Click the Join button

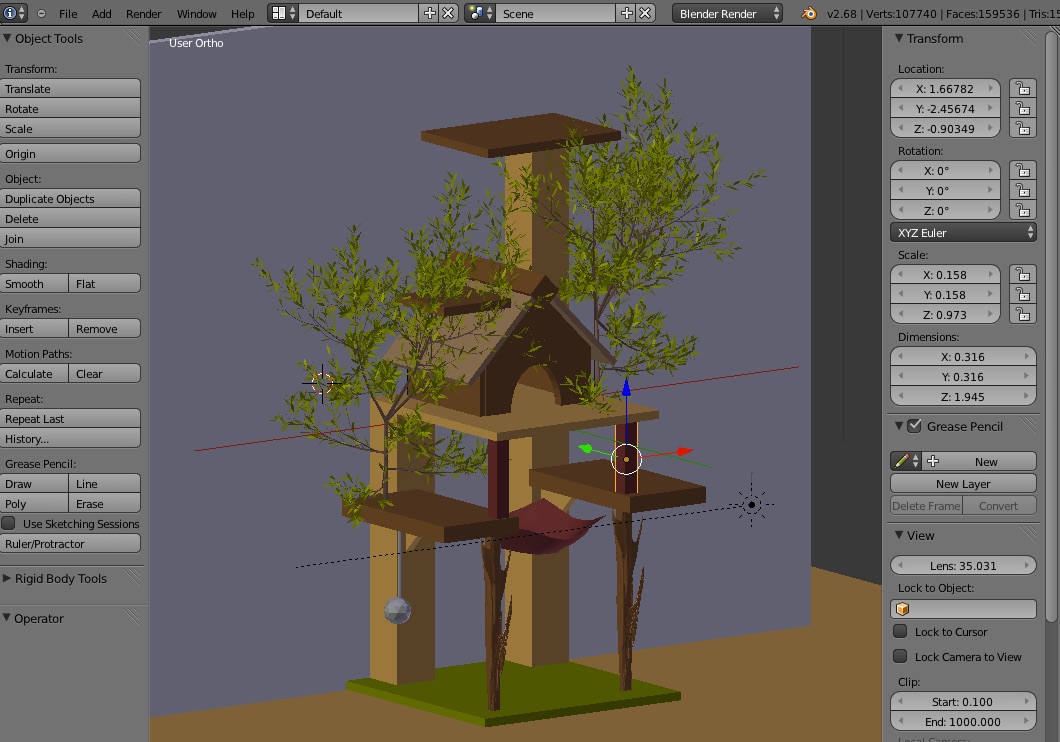pyautogui.click(x=70, y=239)
